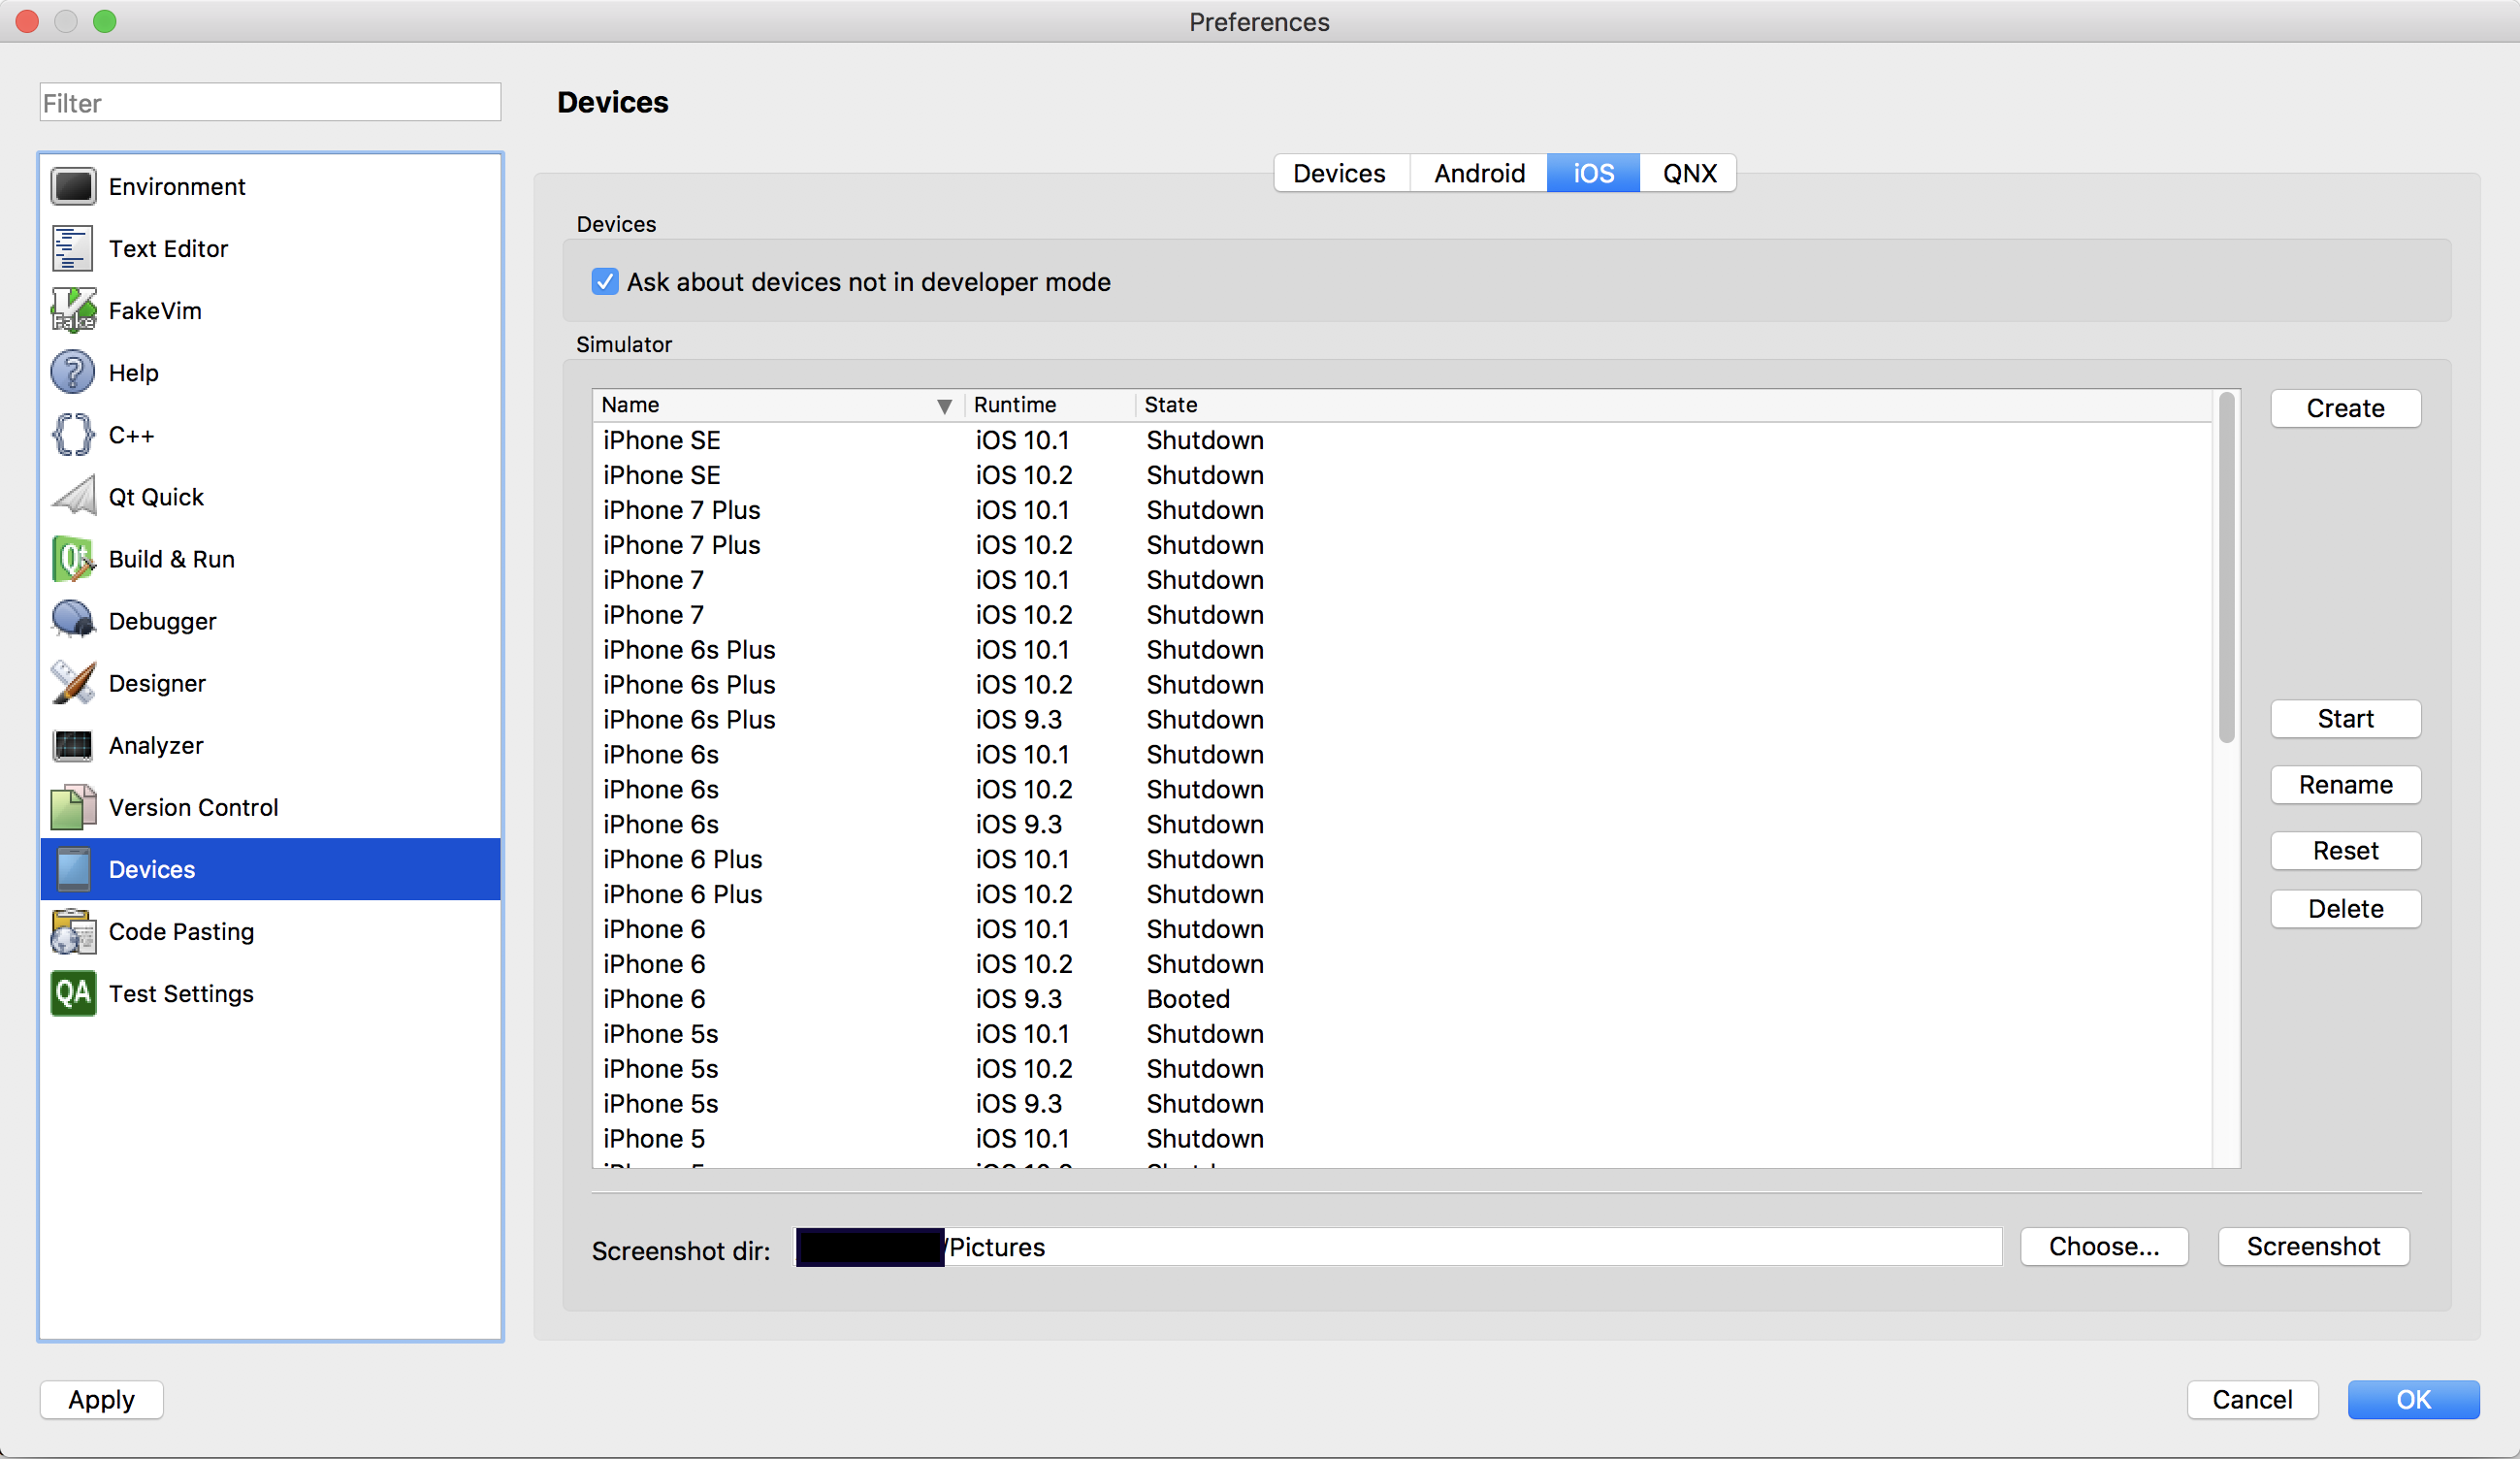
Task: Switch to the Android tab
Action: 1478,174
